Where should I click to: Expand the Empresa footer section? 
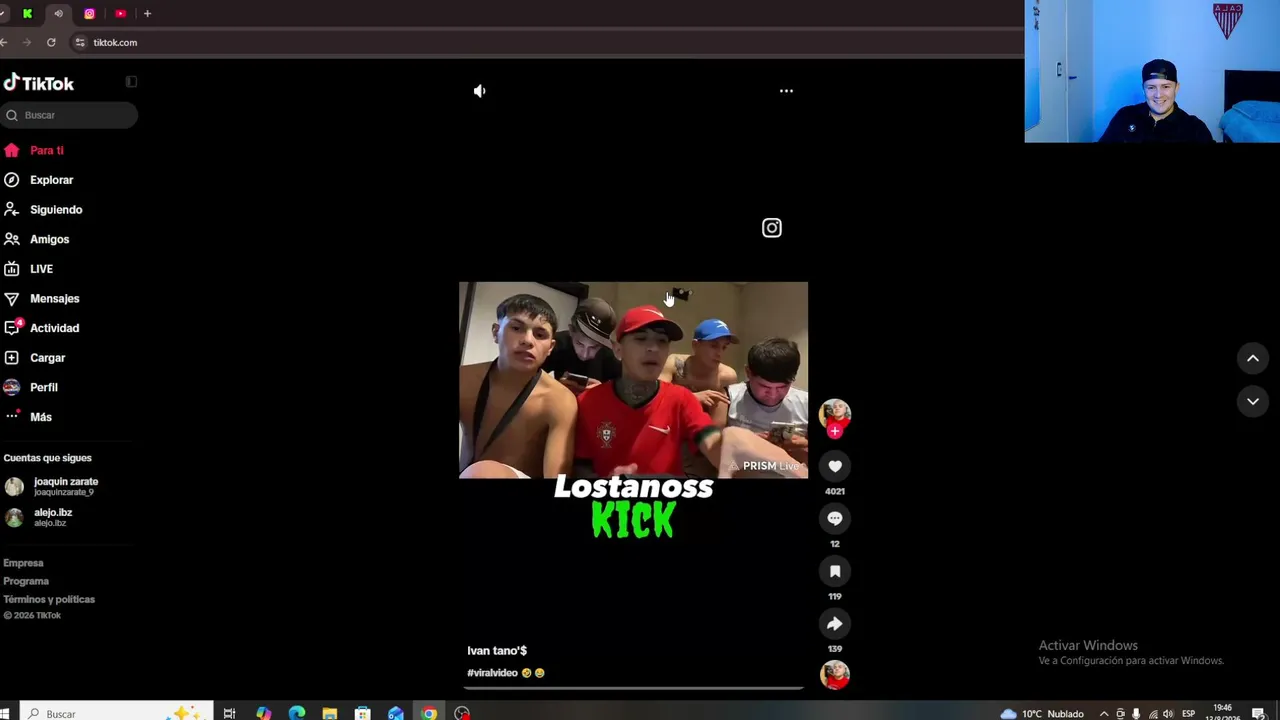tap(23, 563)
